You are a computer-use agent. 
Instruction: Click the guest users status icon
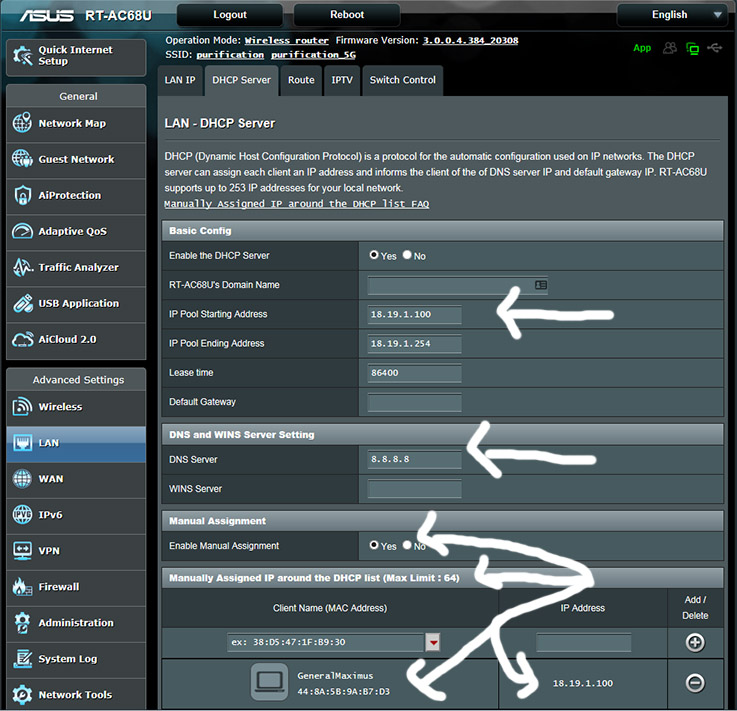[670, 48]
